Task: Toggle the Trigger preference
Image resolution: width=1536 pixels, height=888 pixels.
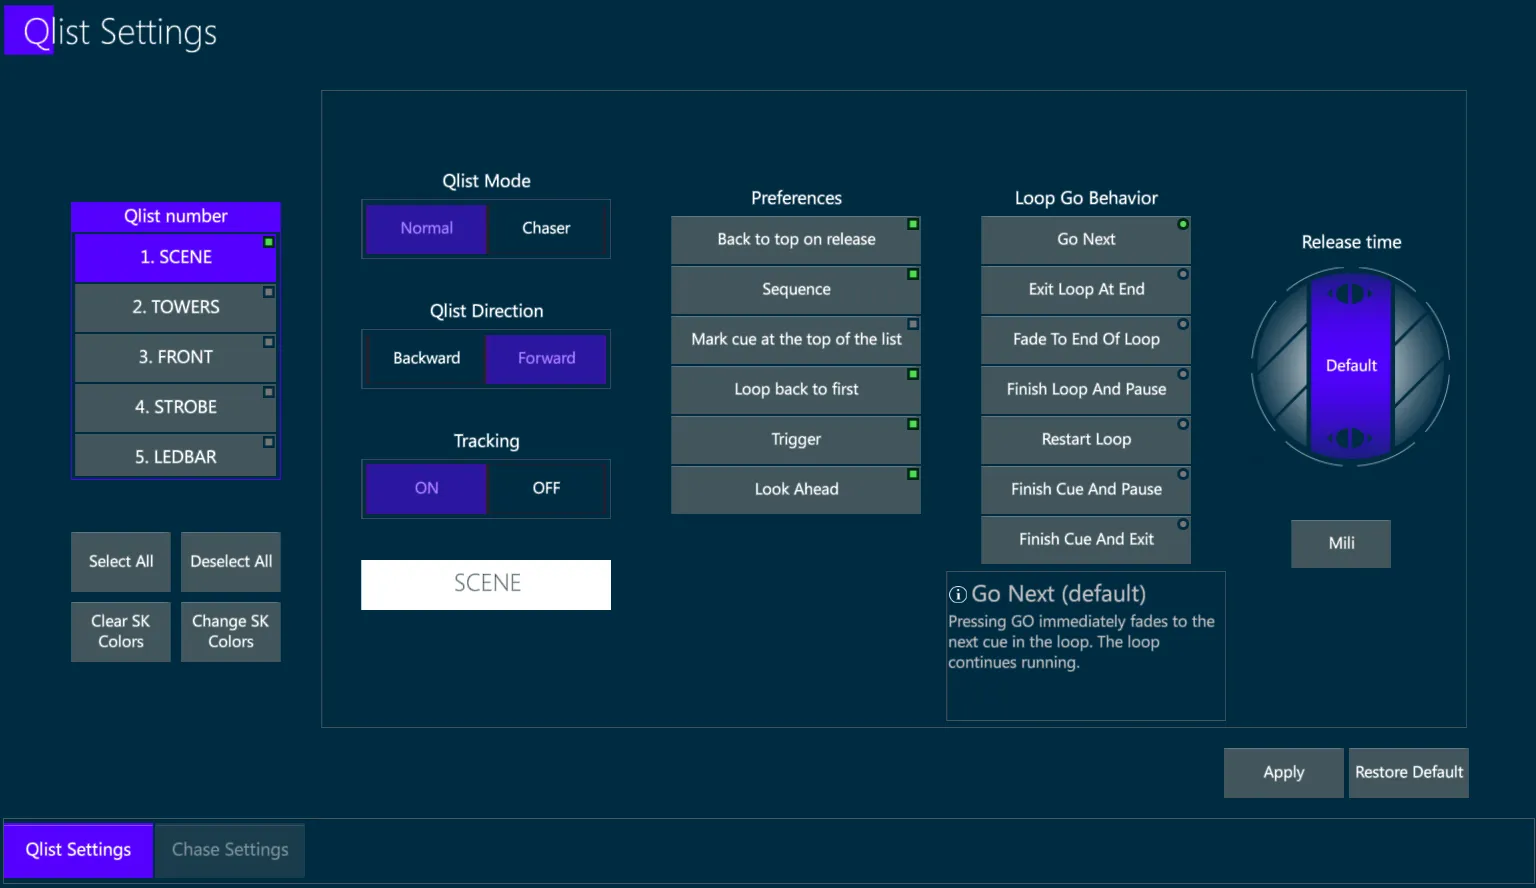Action: [x=796, y=440]
